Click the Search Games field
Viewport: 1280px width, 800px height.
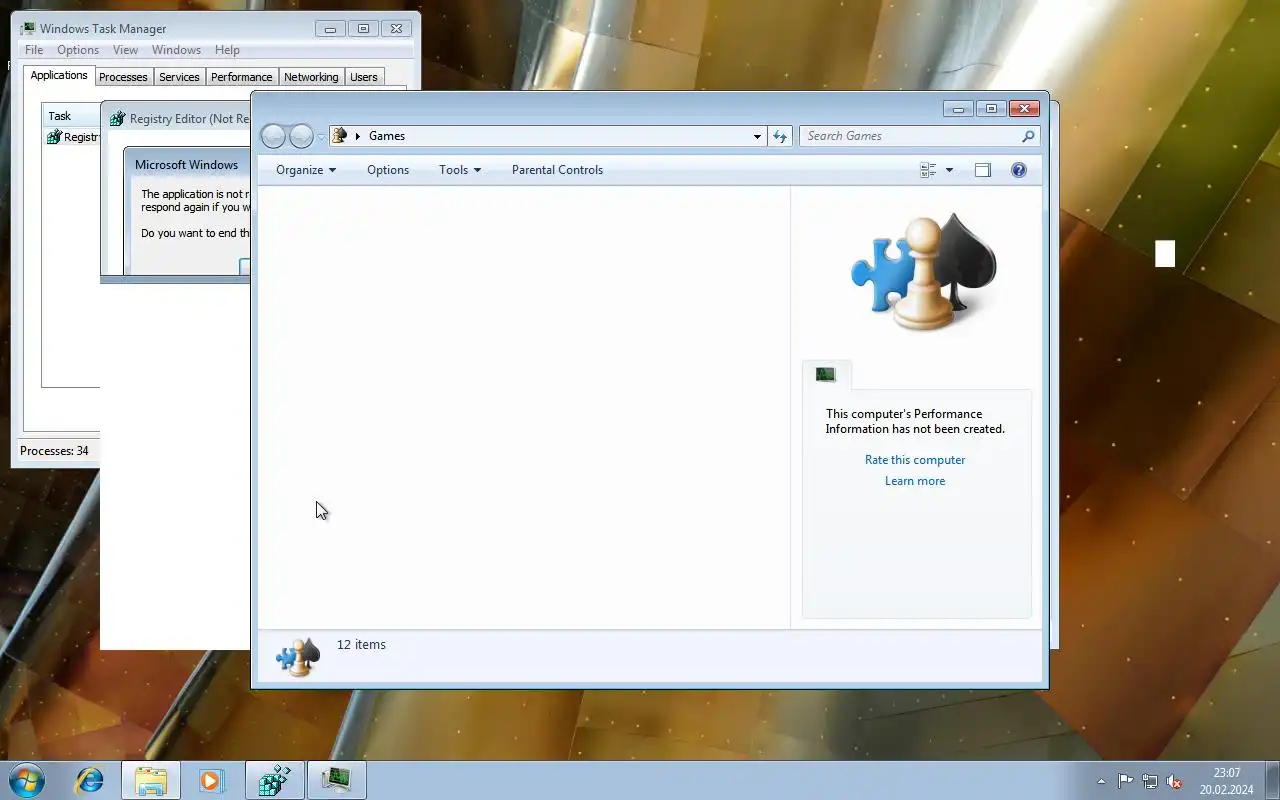coord(919,136)
